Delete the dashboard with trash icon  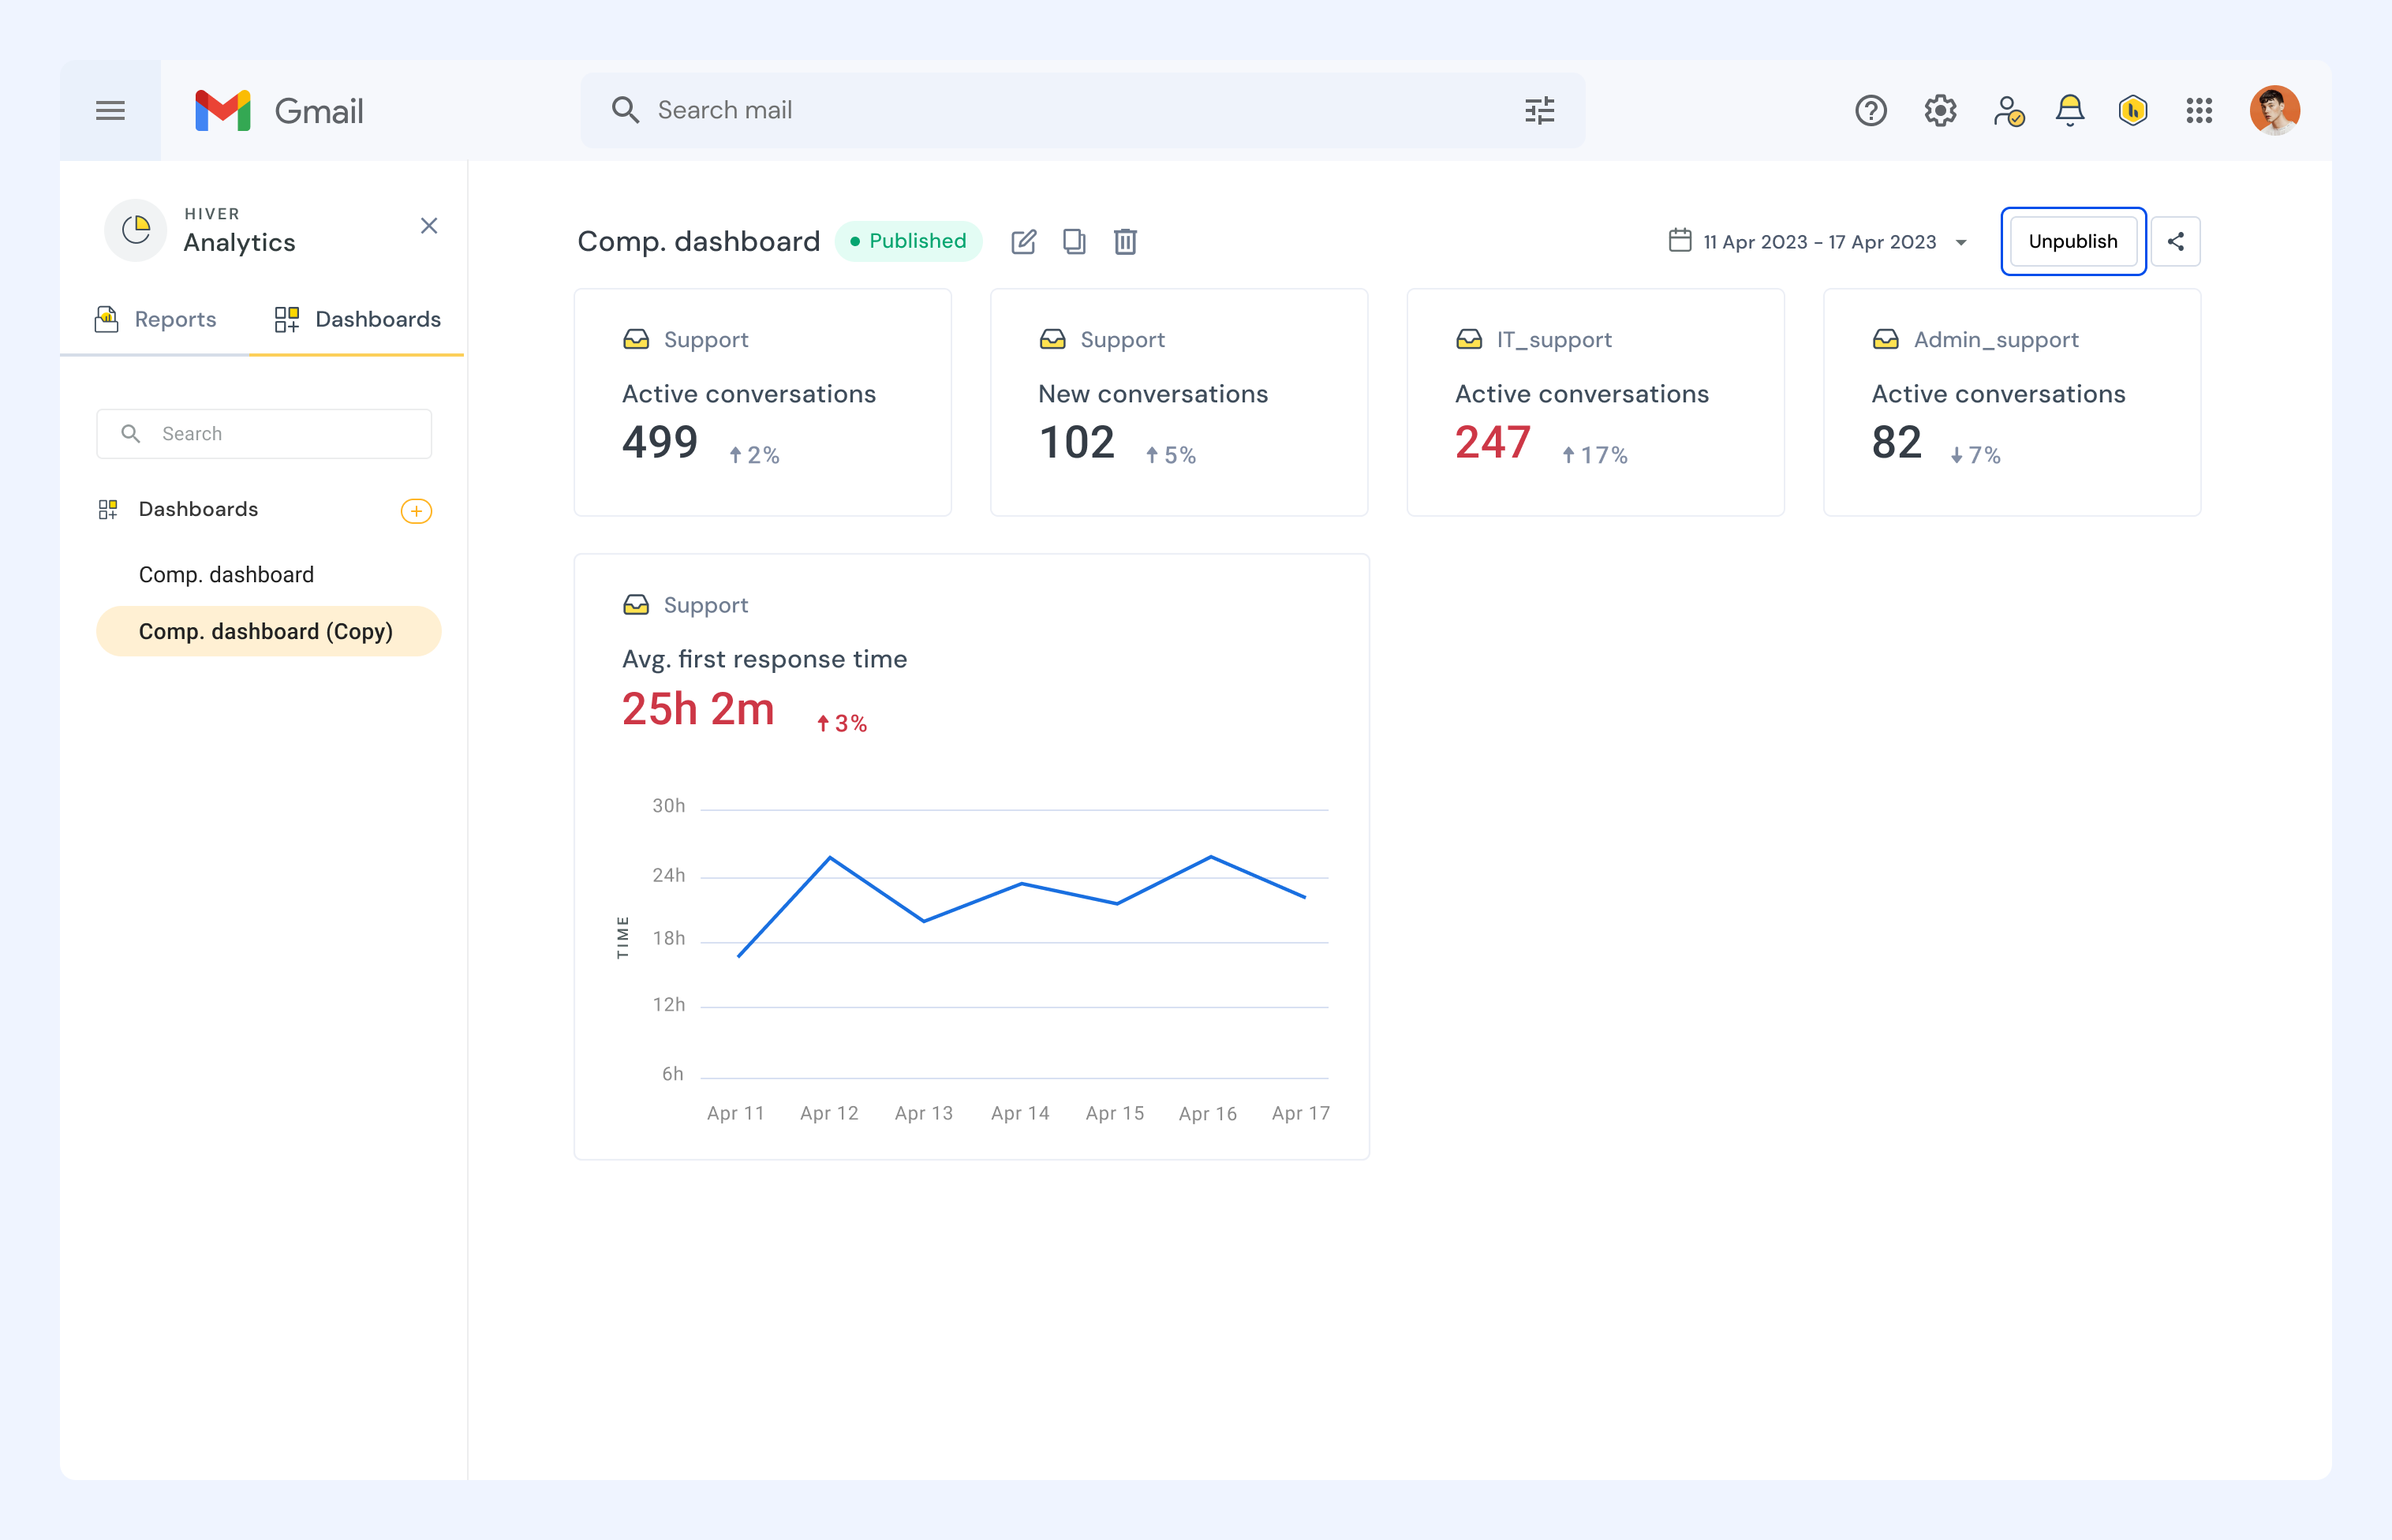(1125, 241)
